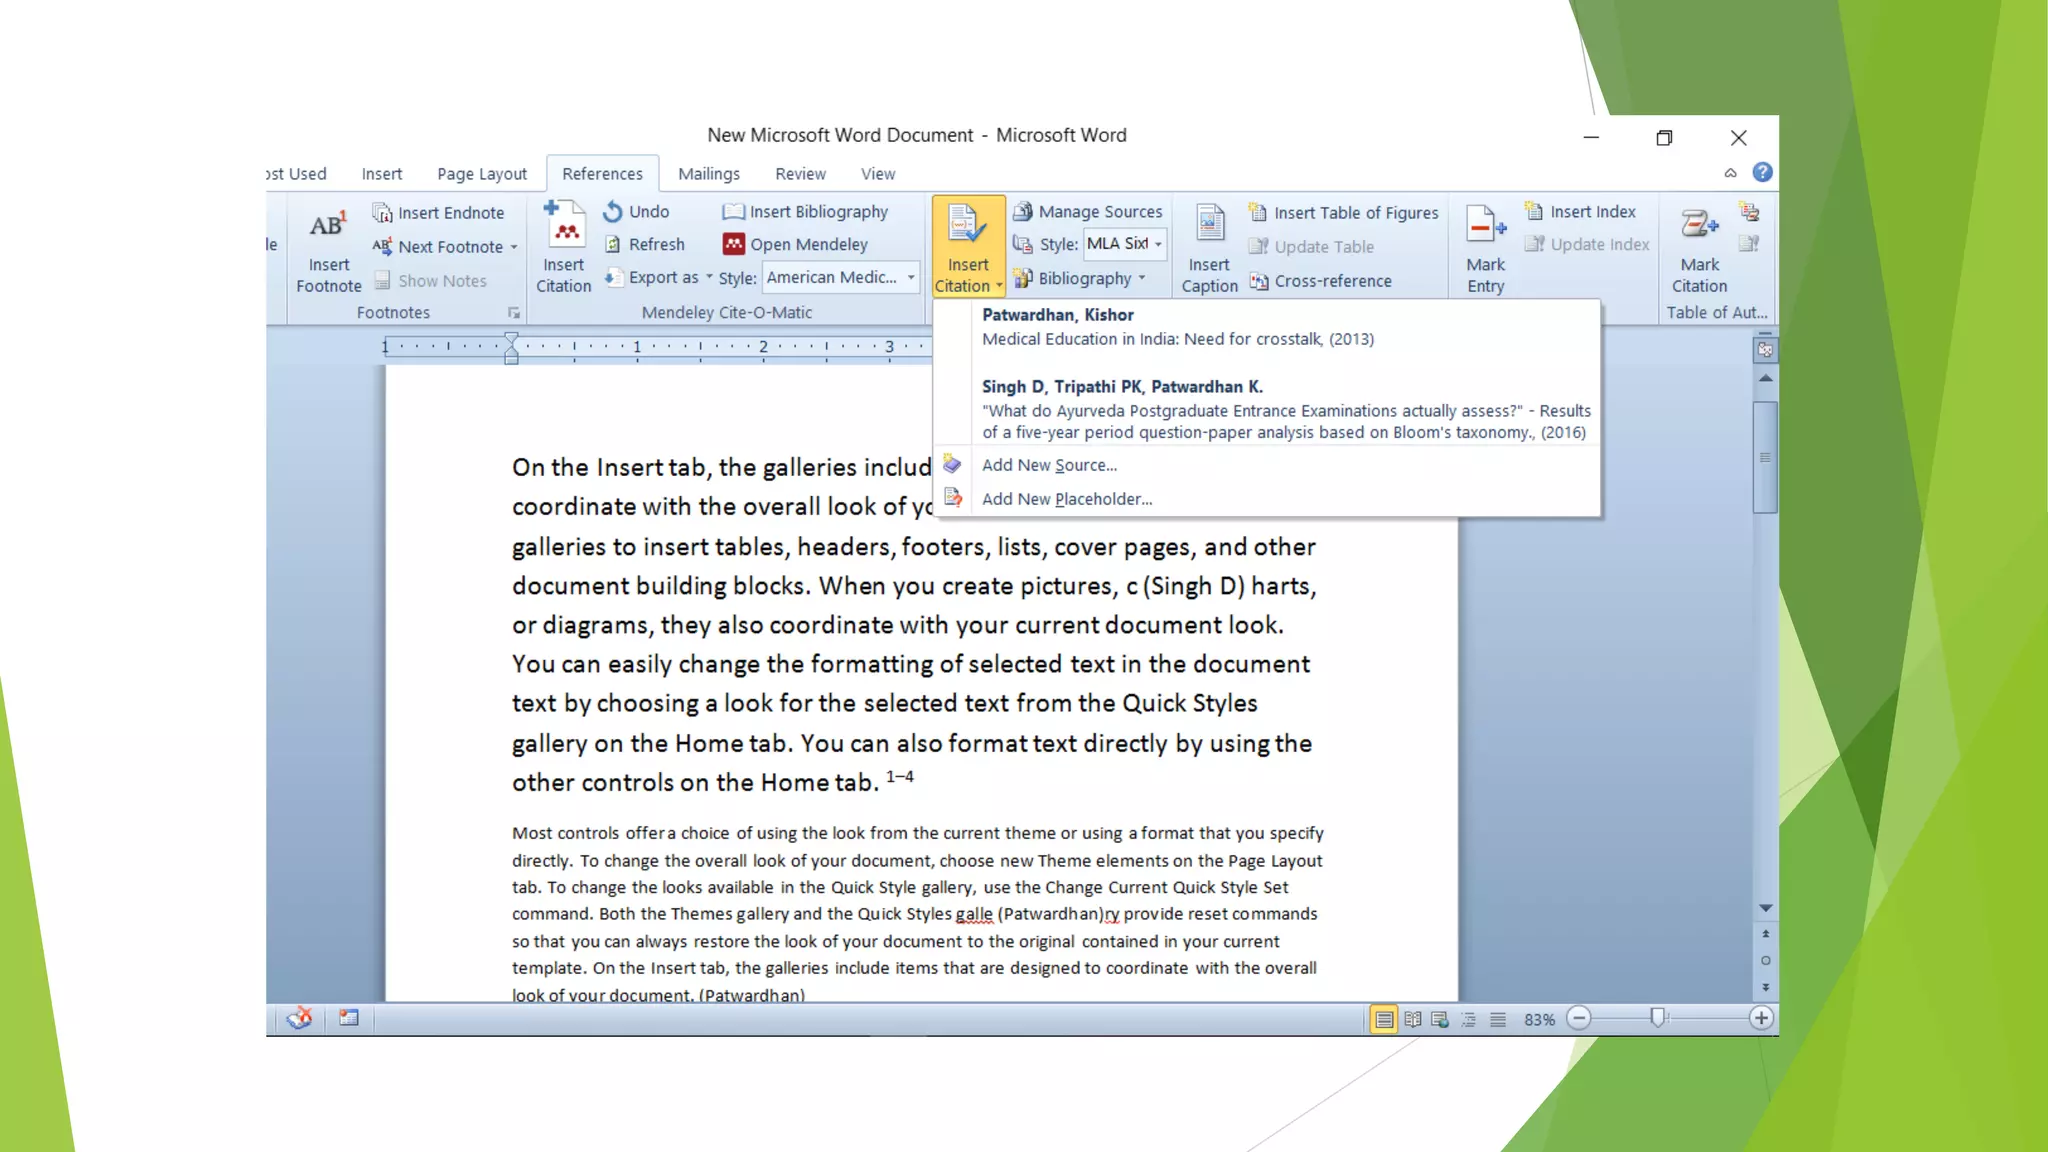Click the Mendeley Insert Citation icon
The width and height of the screenshot is (2048, 1152).
[564, 226]
